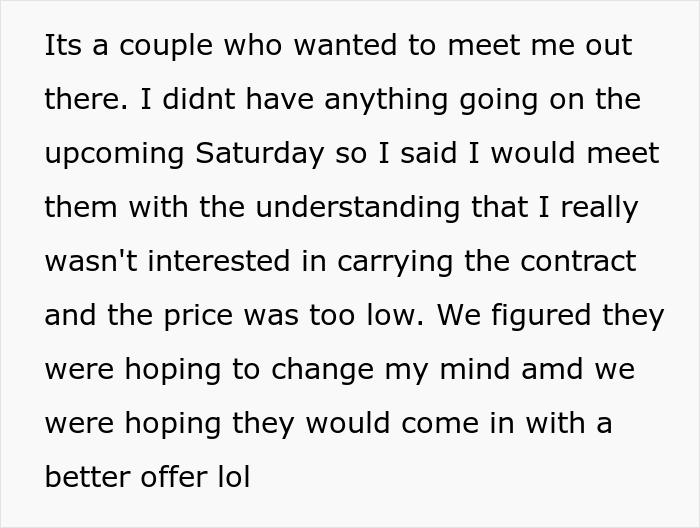700x528 pixels.
Task: Click the word "contract"
Action: tap(578, 261)
